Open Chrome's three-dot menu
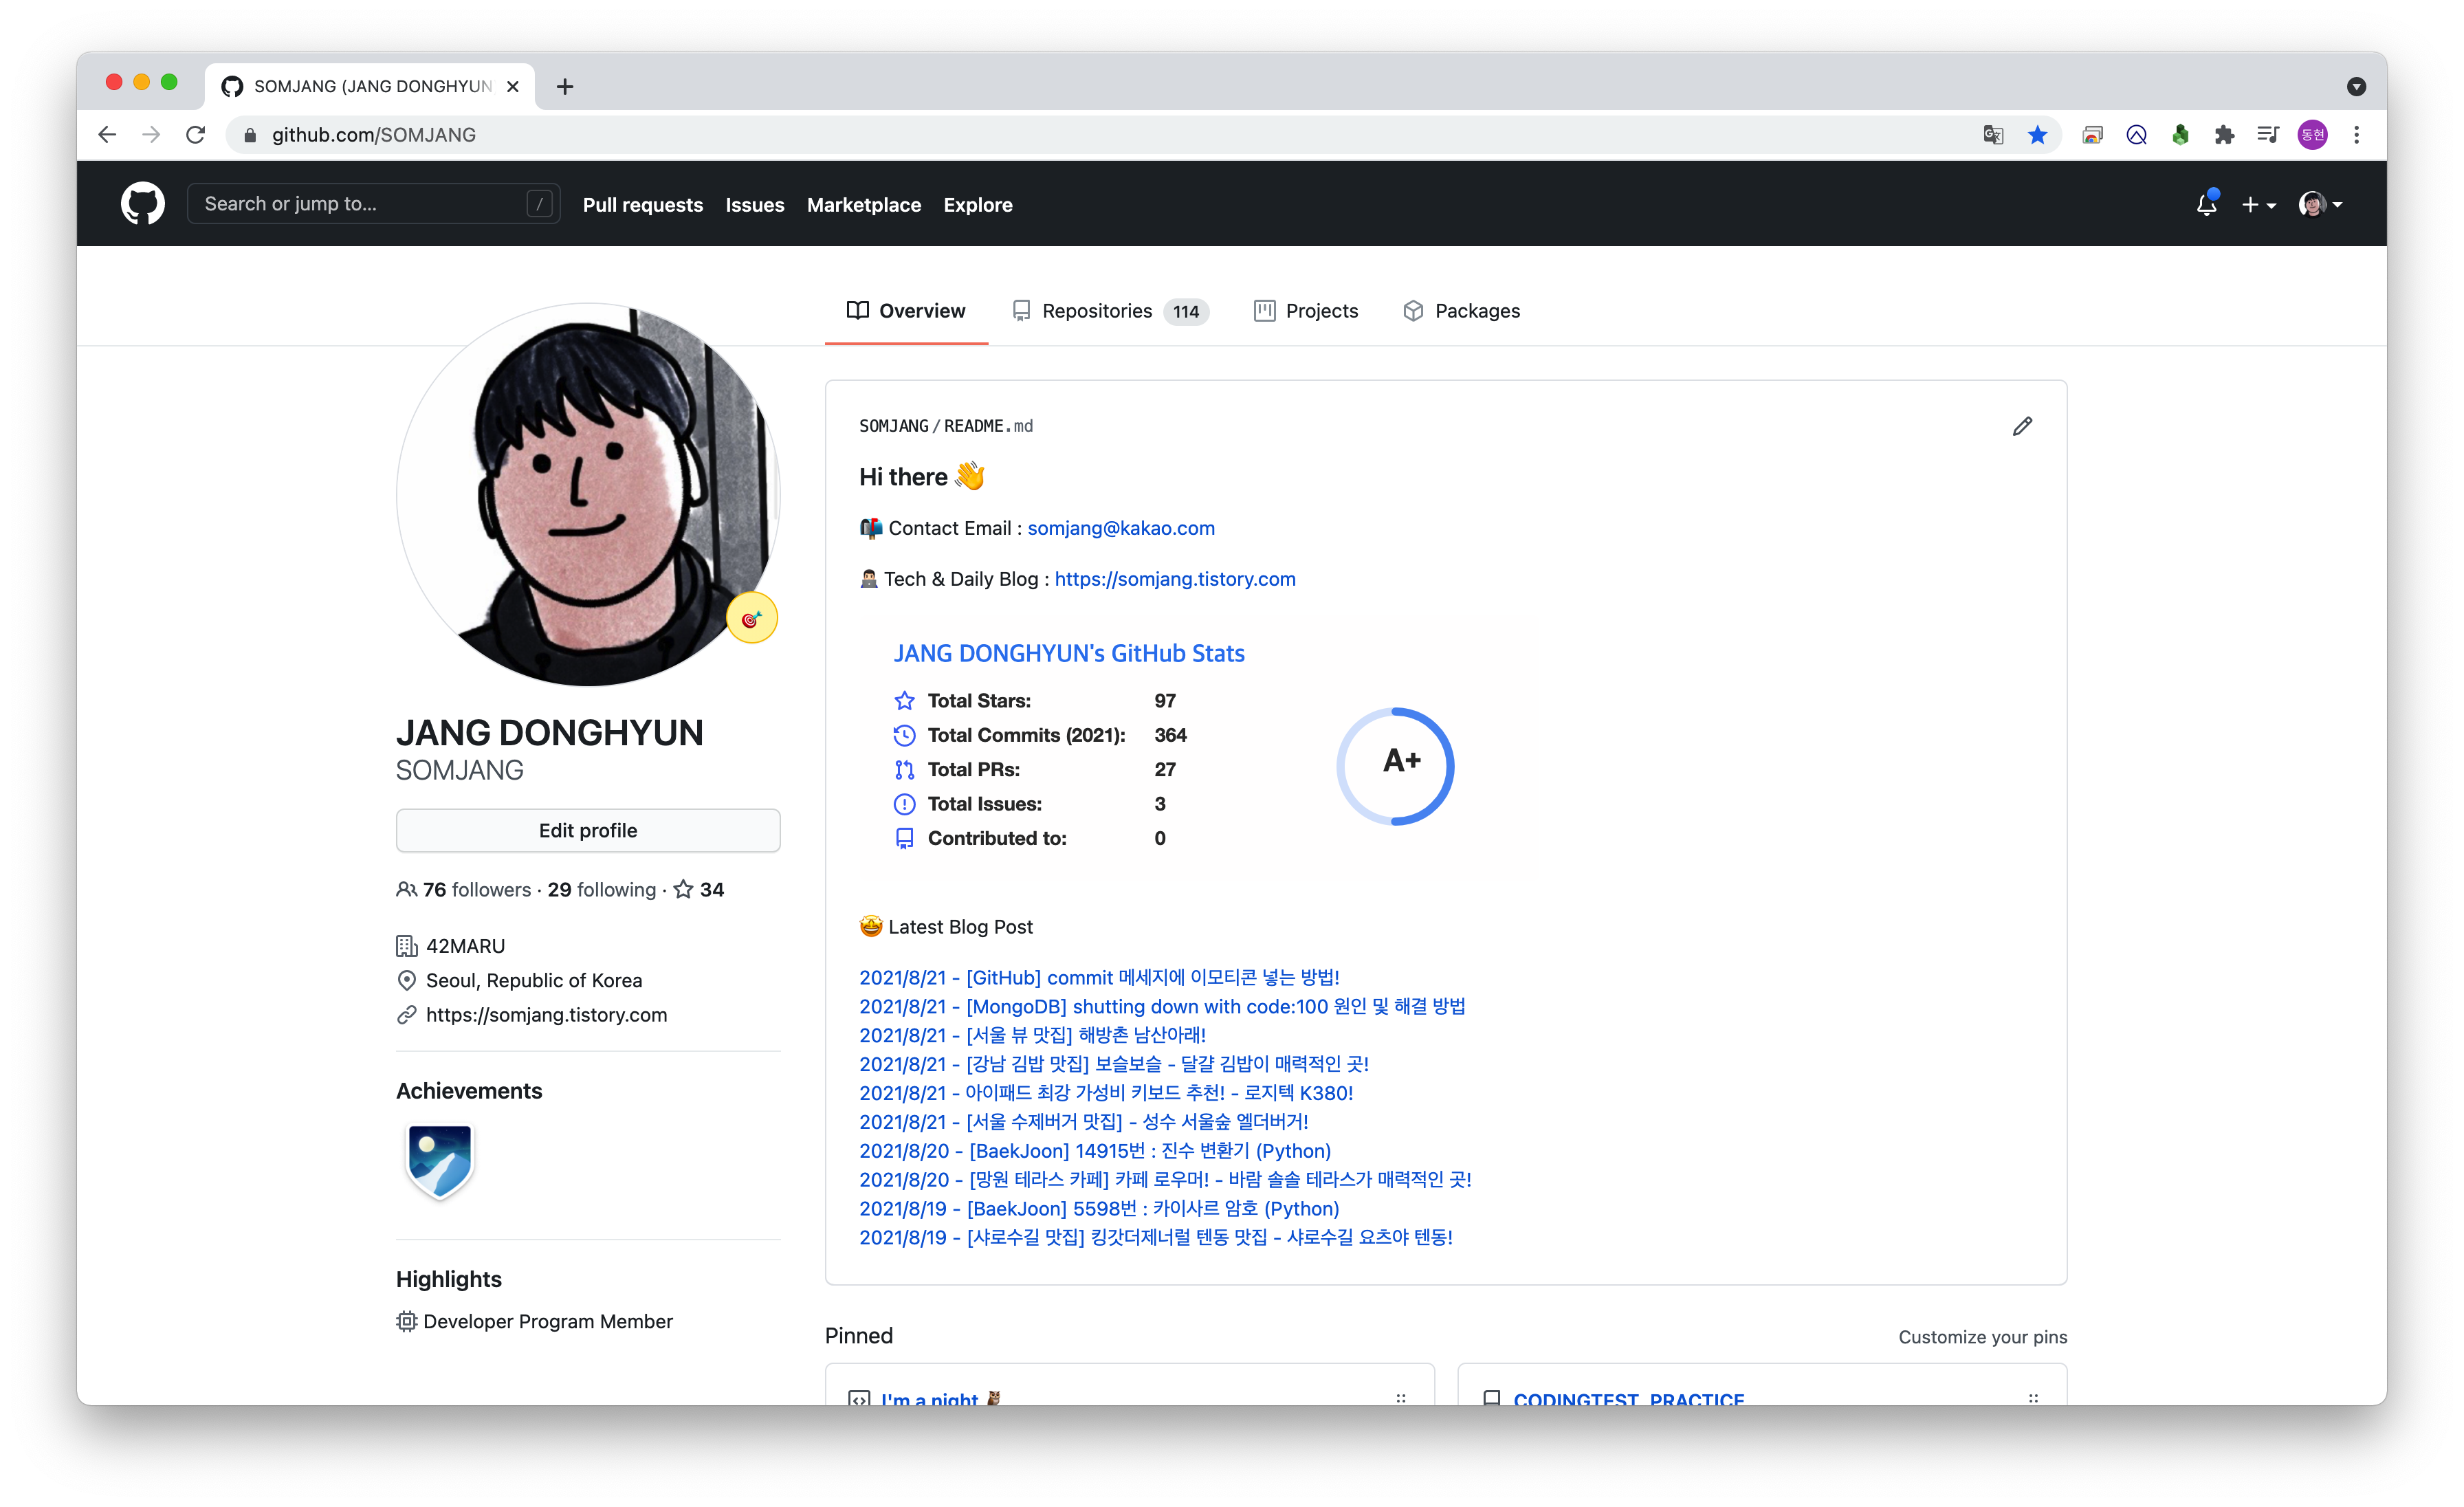Viewport: 2464px width, 1507px height. (x=2356, y=135)
